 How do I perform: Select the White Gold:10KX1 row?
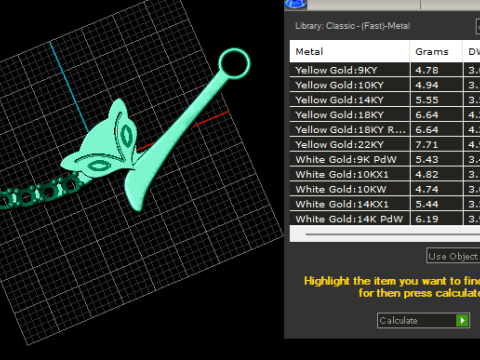point(385,174)
